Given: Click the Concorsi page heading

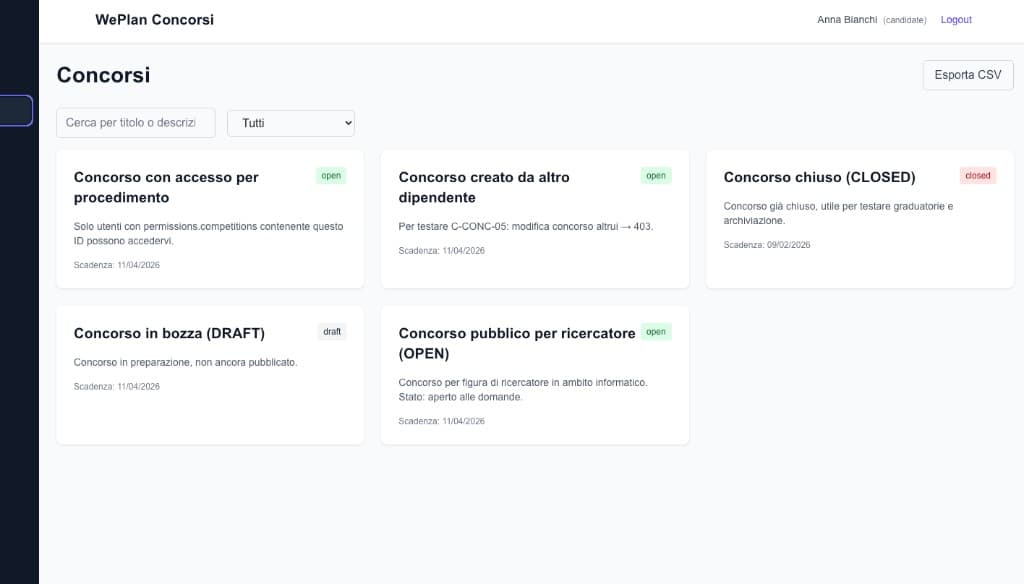Looking at the screenshot, I should tap(103, 75).
